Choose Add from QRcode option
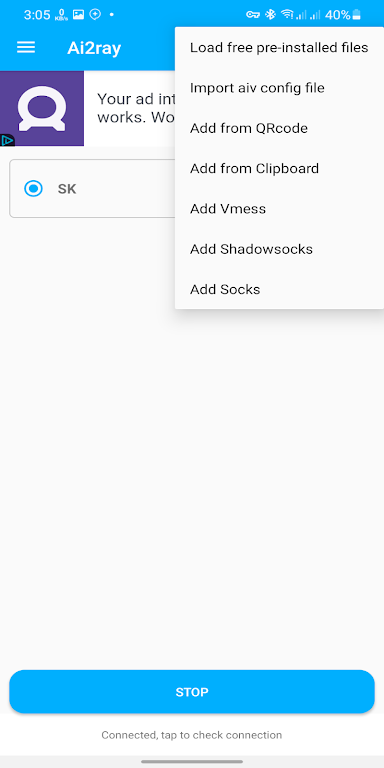The width and height of the screenshot is (384, 768). (x=279, y=128)
